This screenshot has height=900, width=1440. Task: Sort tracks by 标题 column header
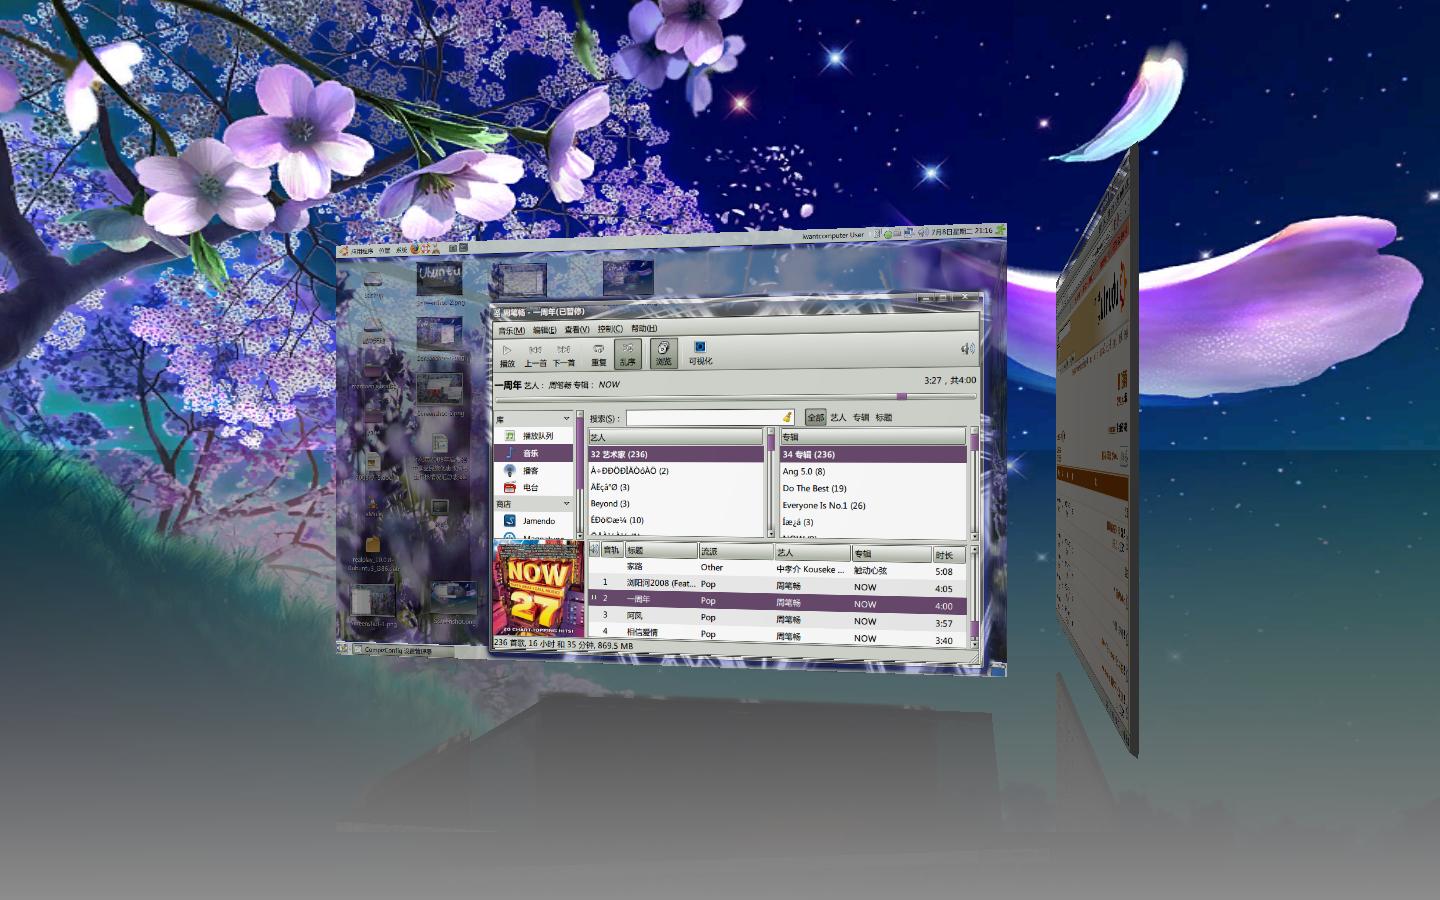point(660,550)
